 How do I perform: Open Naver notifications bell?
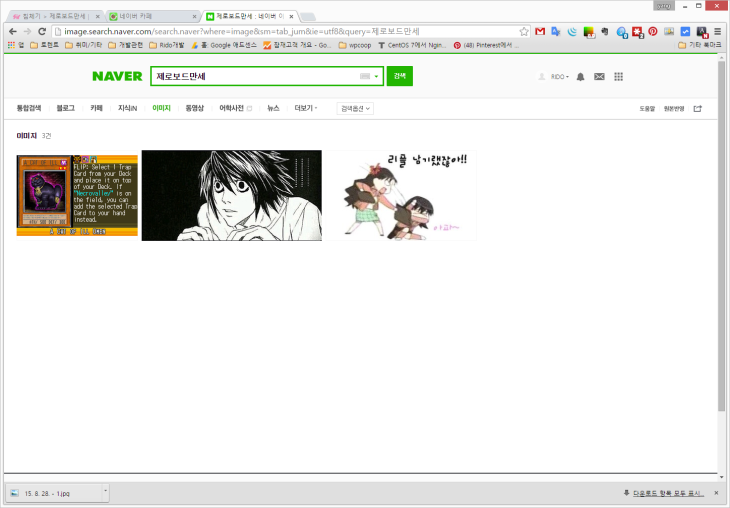click(x=580, y=77)
